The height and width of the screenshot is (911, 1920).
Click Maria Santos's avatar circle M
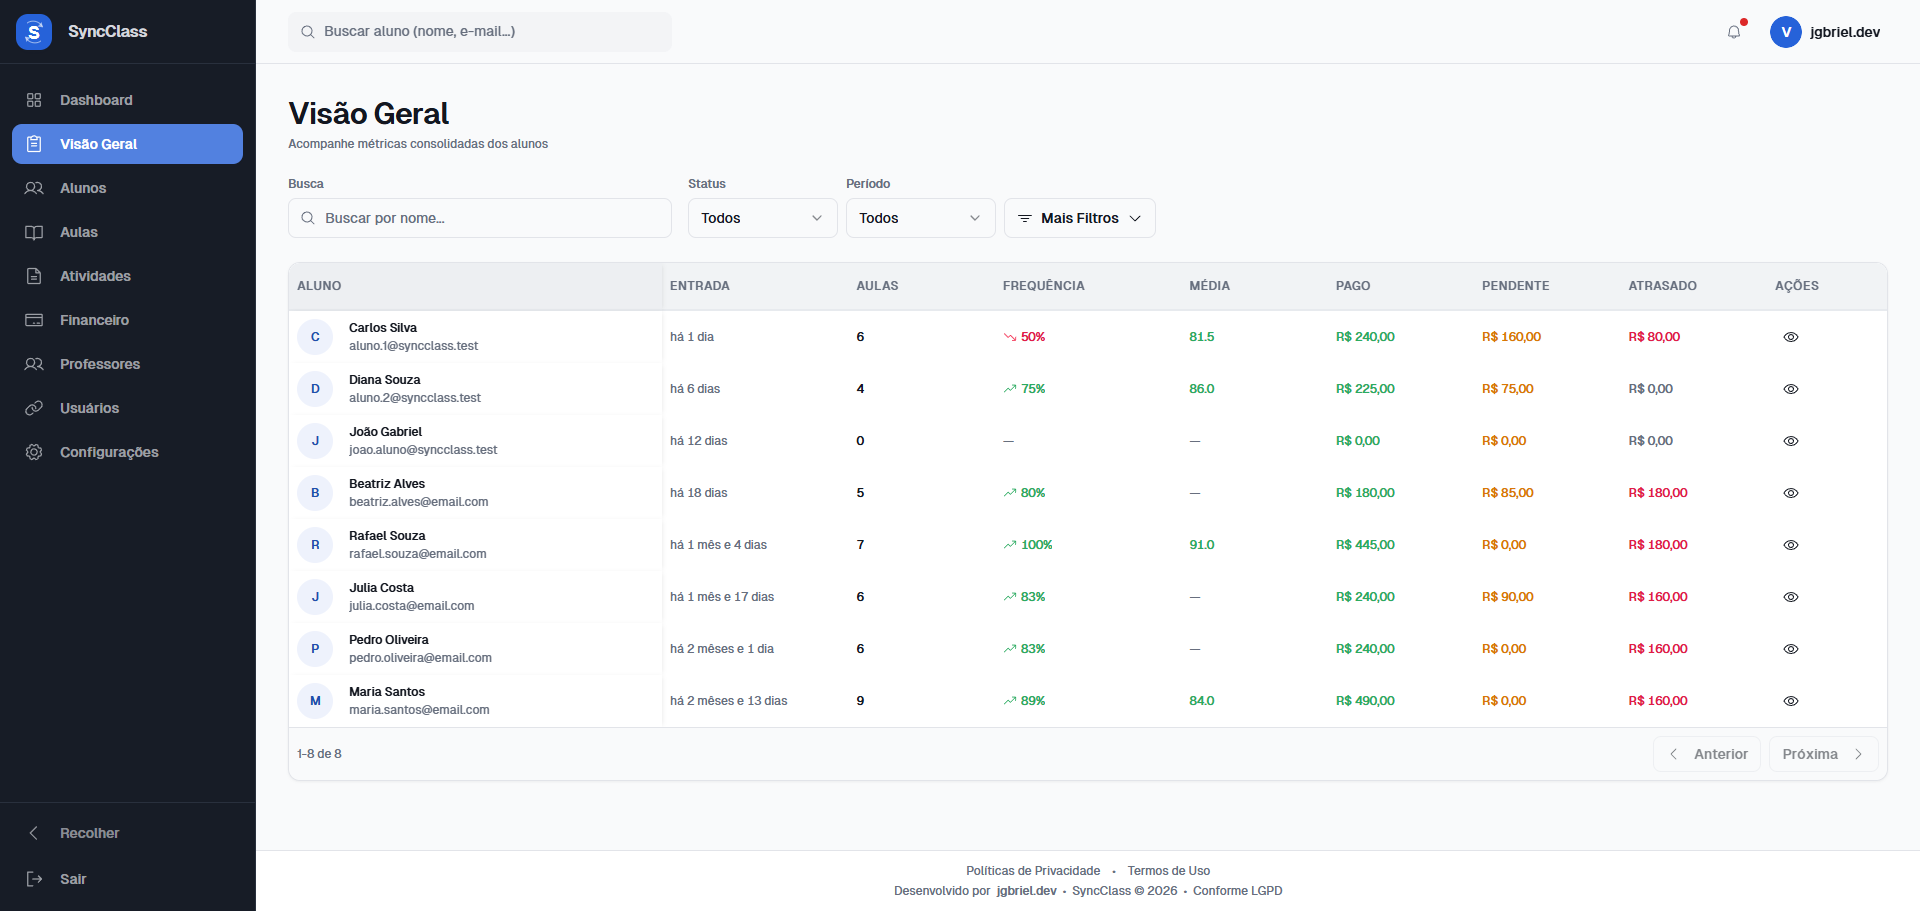coord(315,701)
